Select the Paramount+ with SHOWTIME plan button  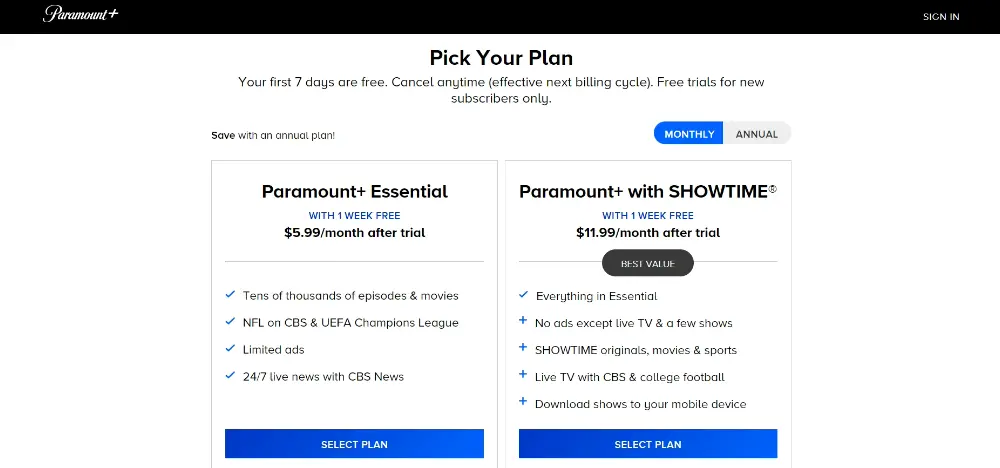click(648, 444)
